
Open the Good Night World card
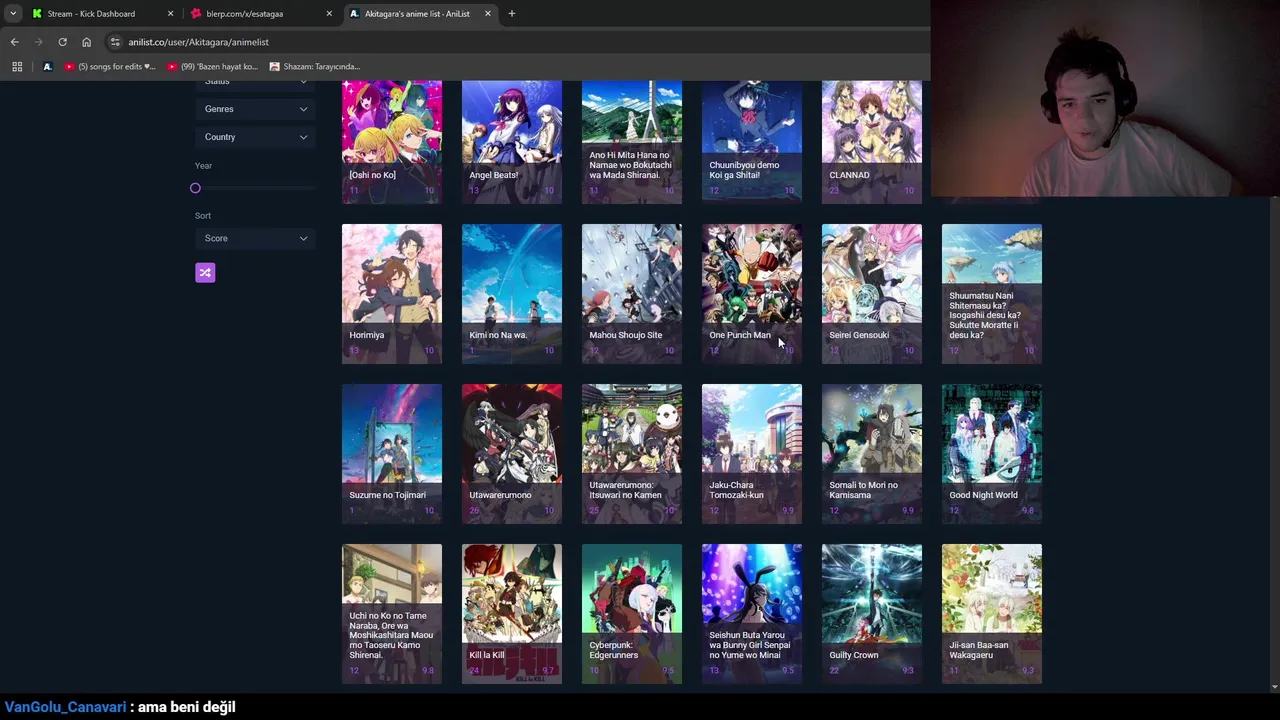pos(992,454)
